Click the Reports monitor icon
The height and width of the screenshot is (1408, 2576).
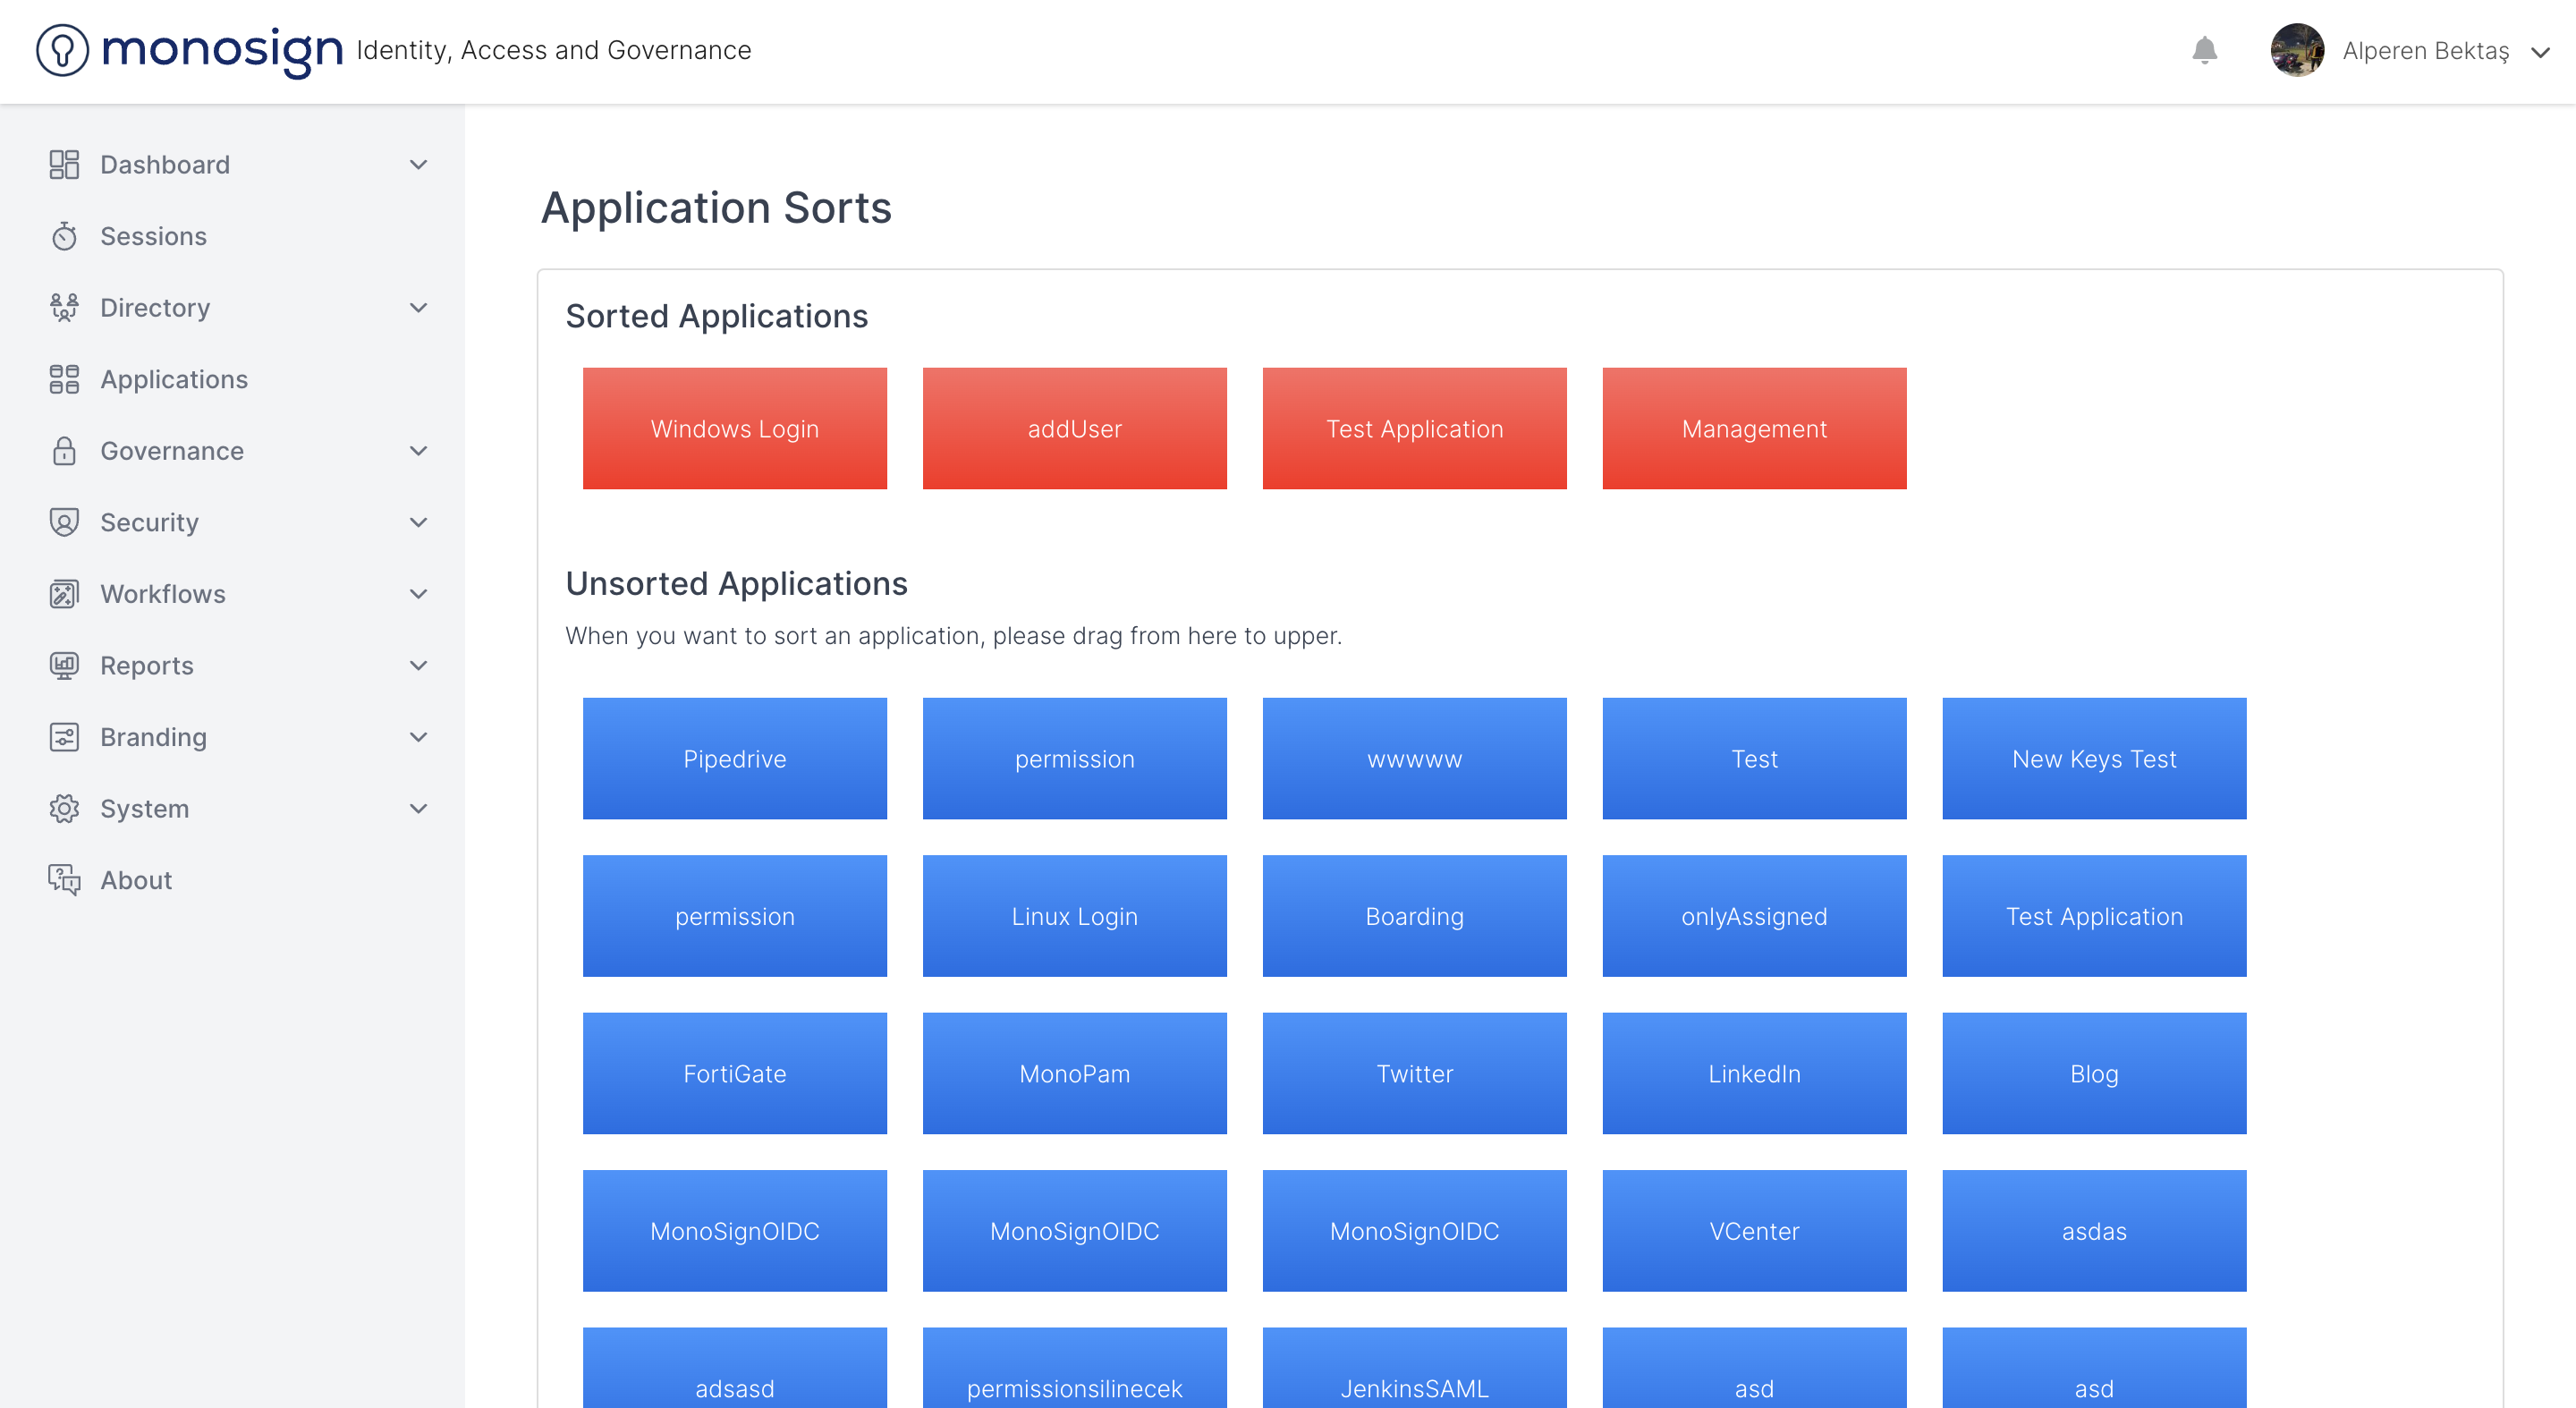64,665
